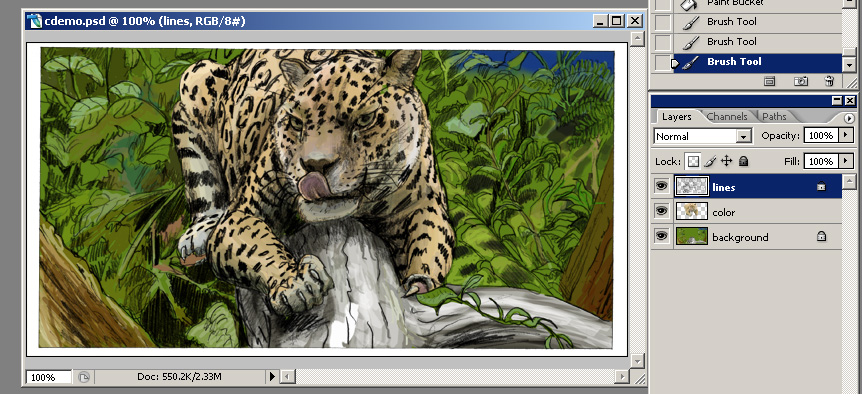Click lock all padlock icon

coord(743,161)
